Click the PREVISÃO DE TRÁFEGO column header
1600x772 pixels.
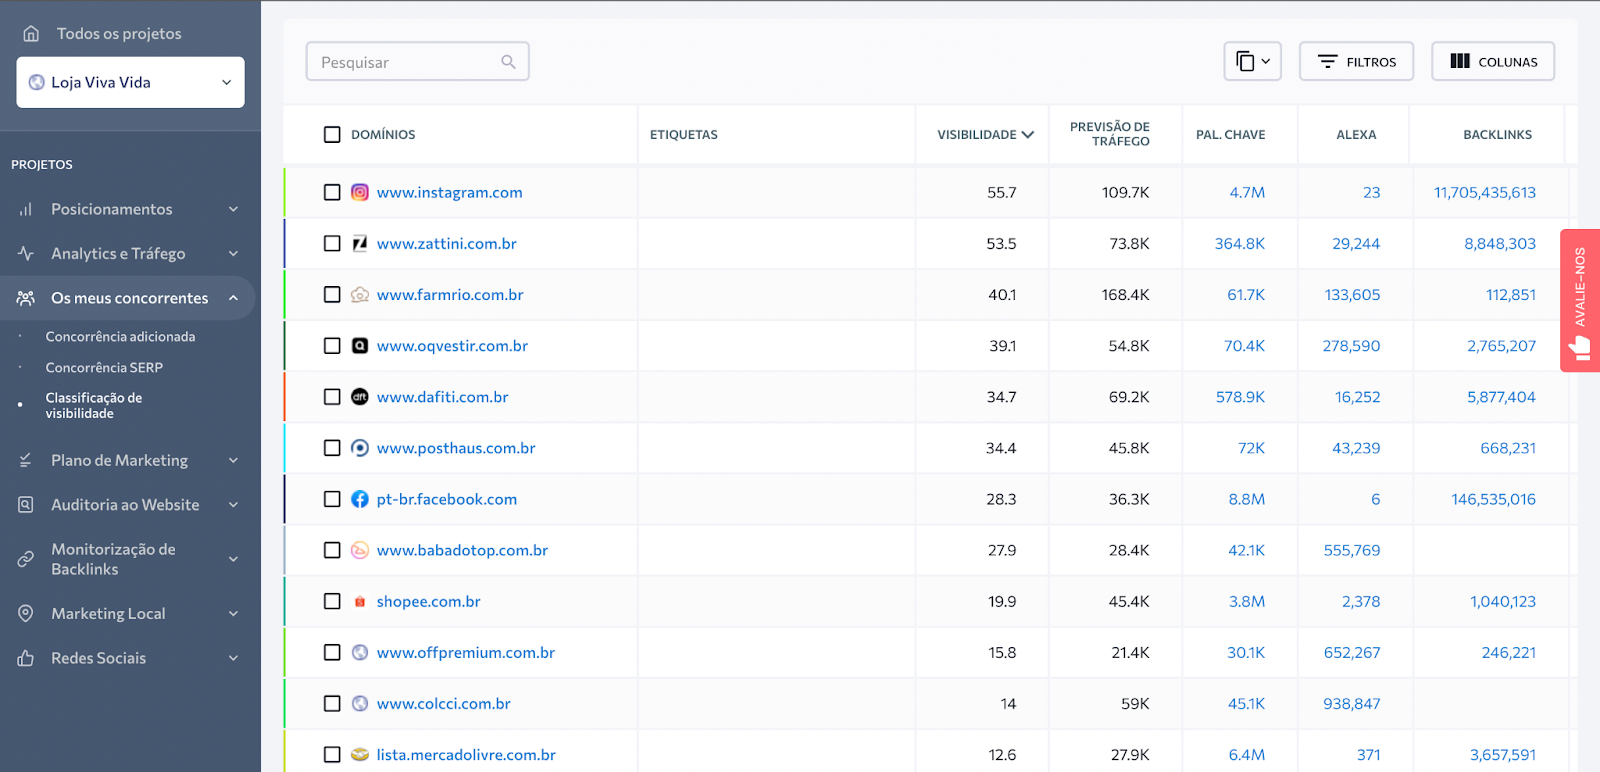click(x=1110, y=134)
